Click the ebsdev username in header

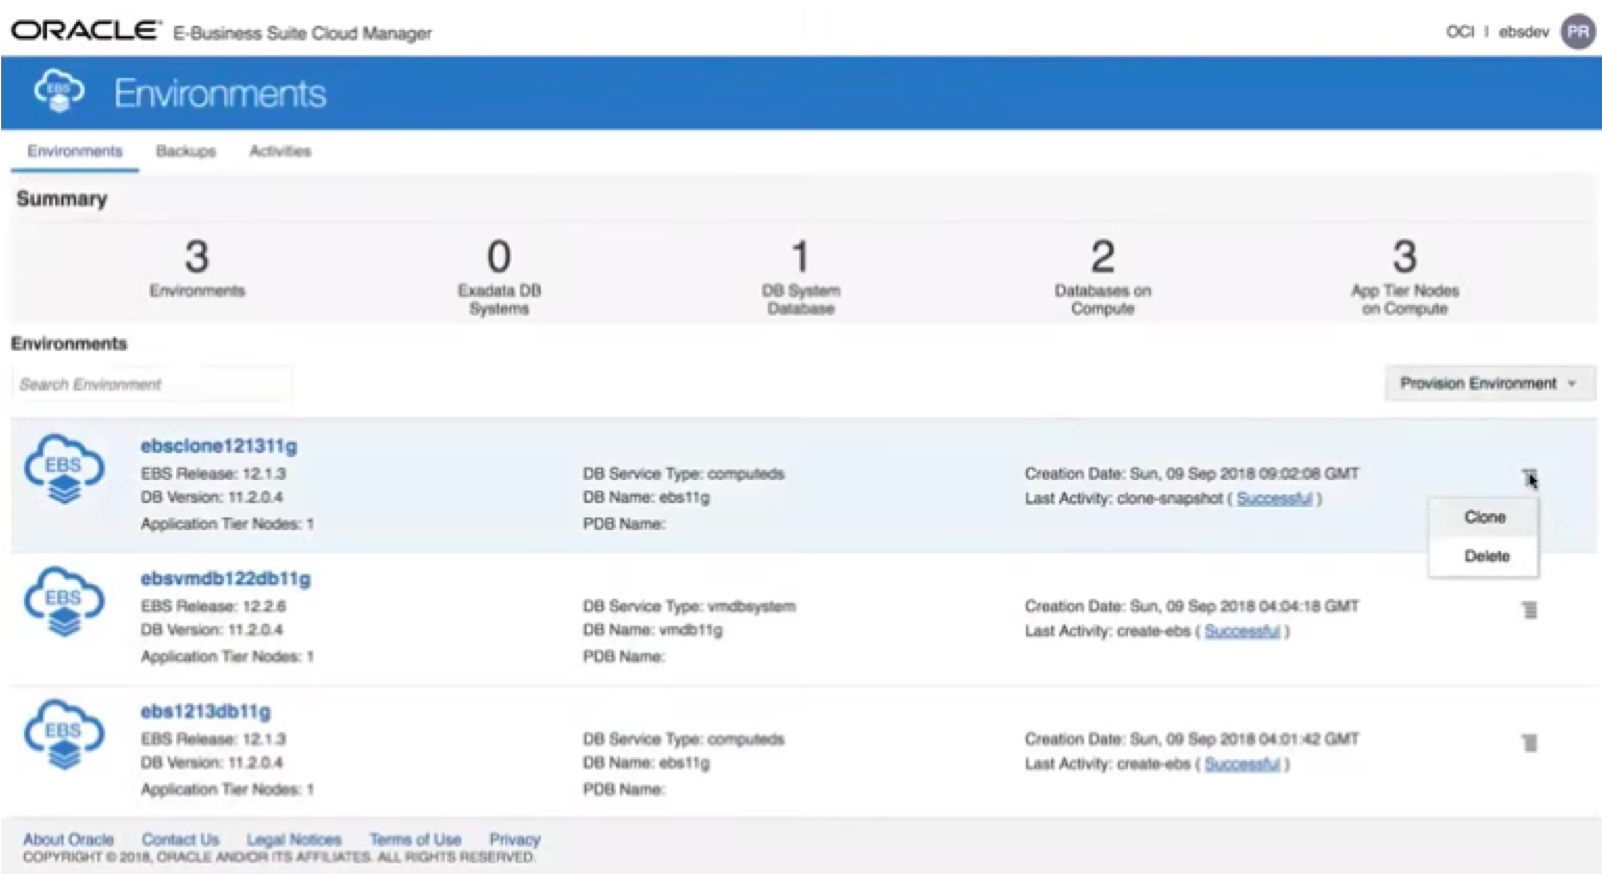pos(1523,32)
